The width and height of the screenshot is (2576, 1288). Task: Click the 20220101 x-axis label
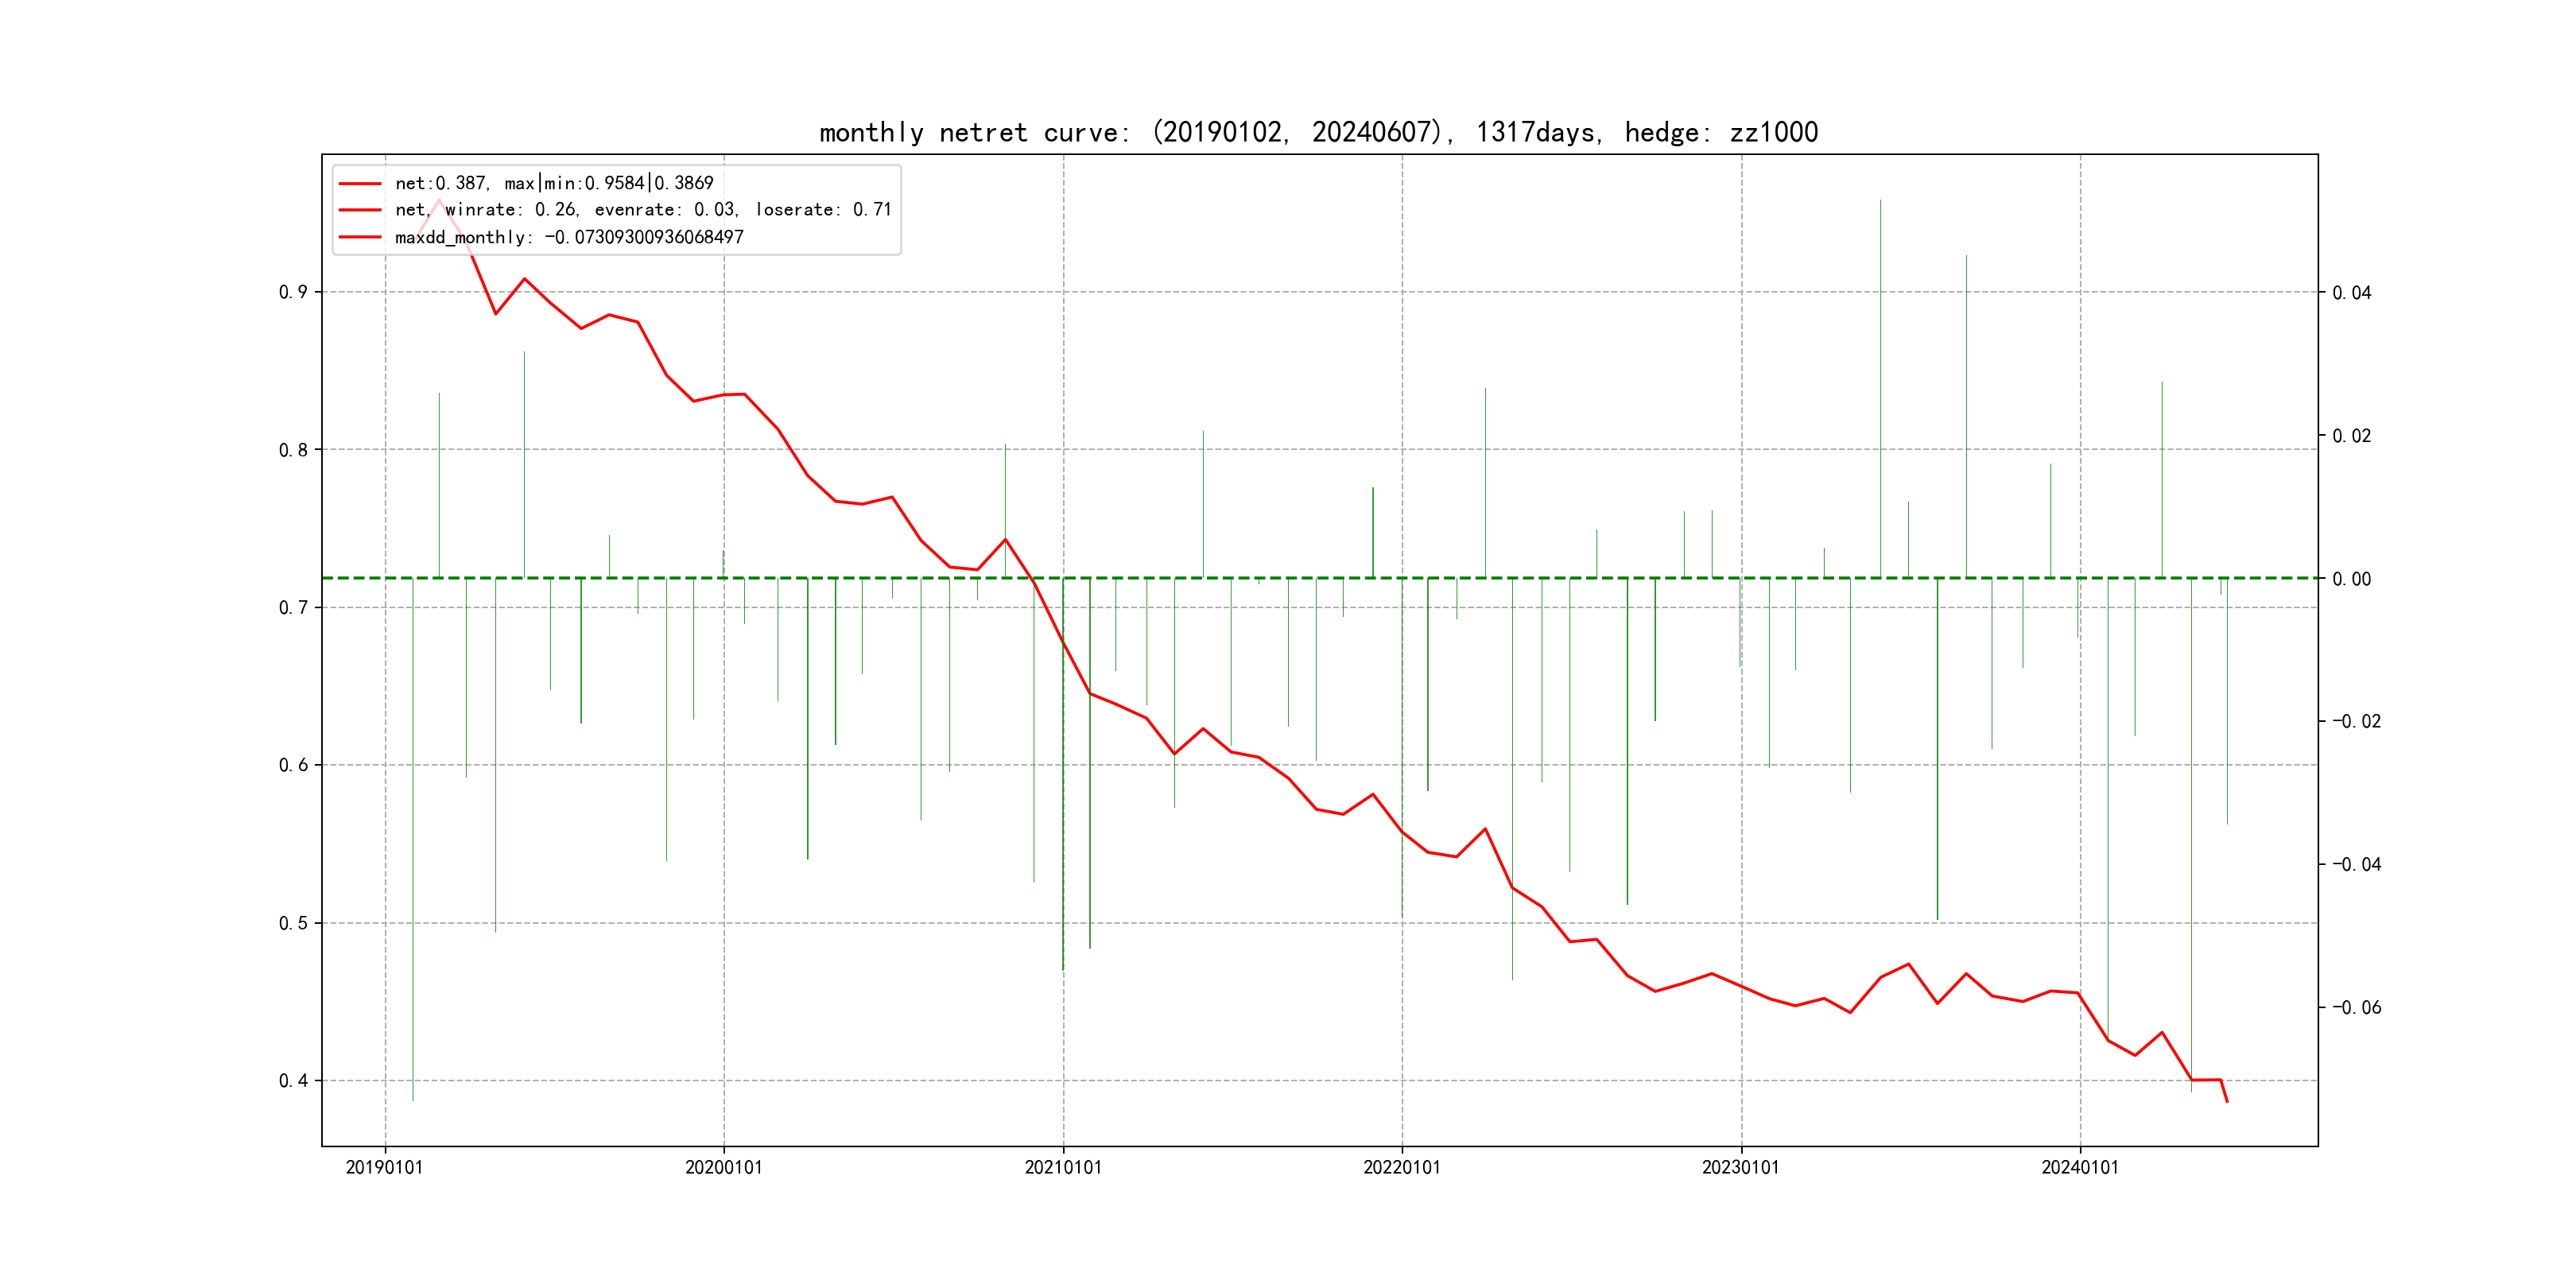coord(1402,1168)
